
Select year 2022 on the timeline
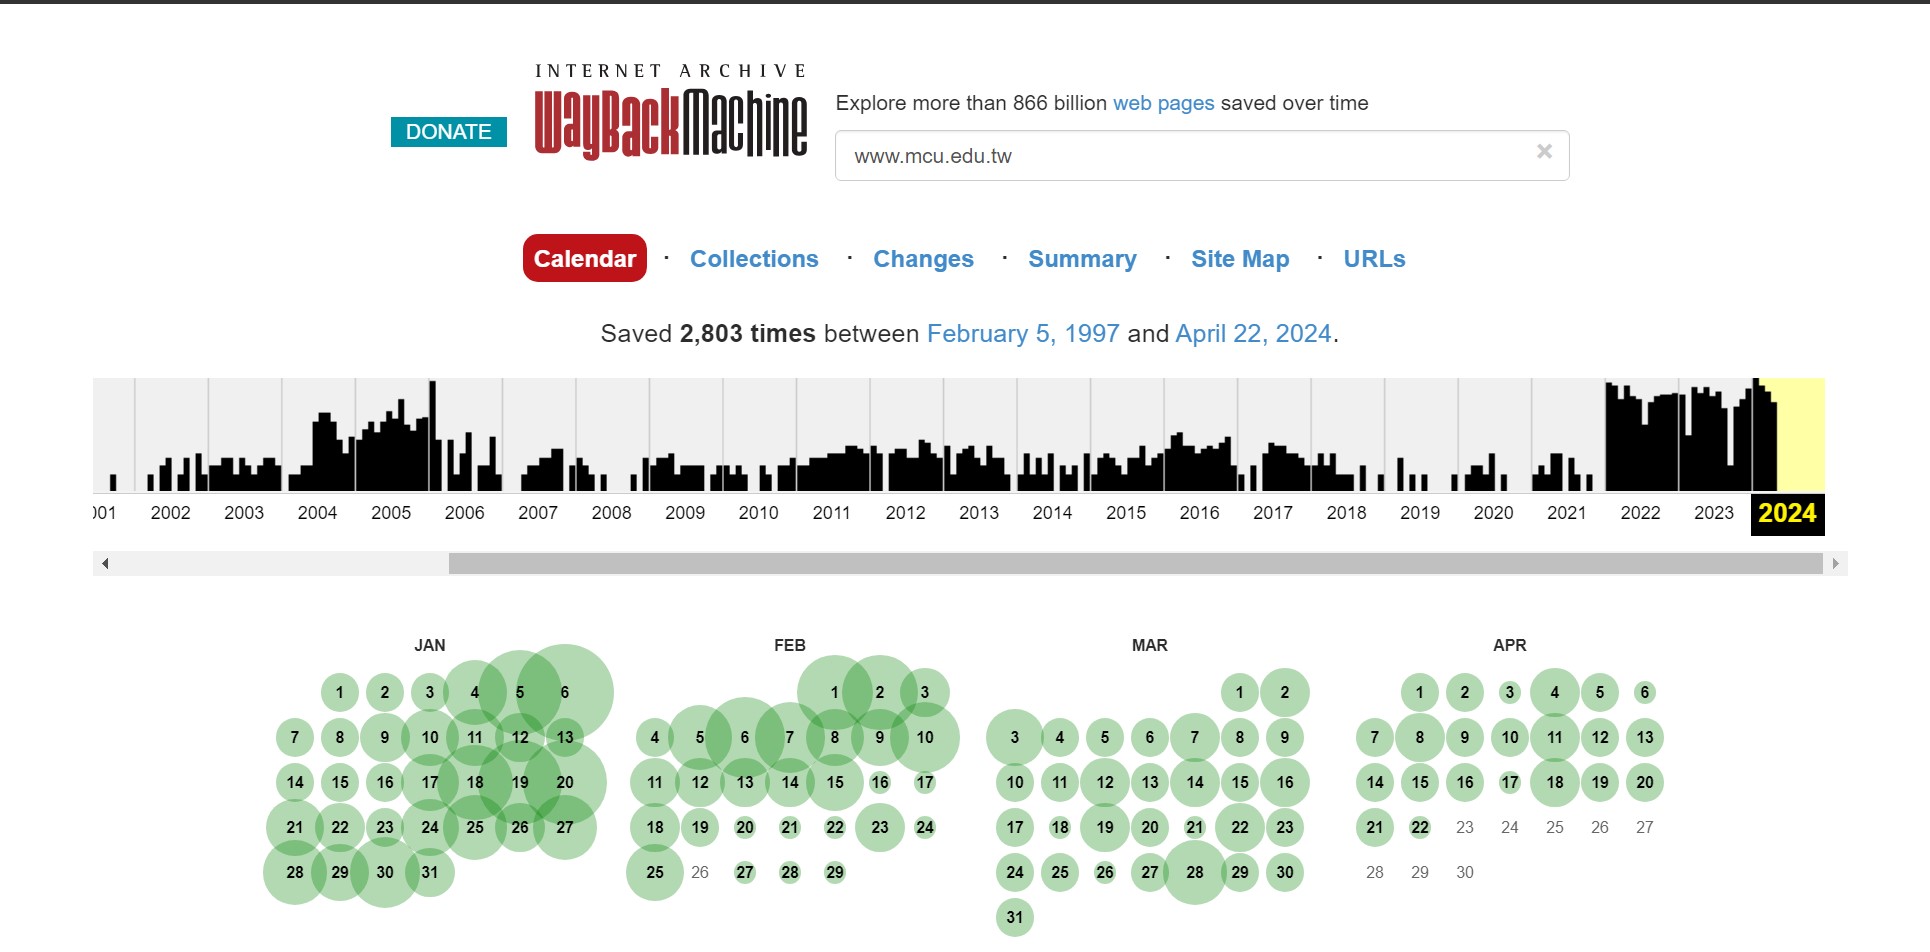[1640, 513]
